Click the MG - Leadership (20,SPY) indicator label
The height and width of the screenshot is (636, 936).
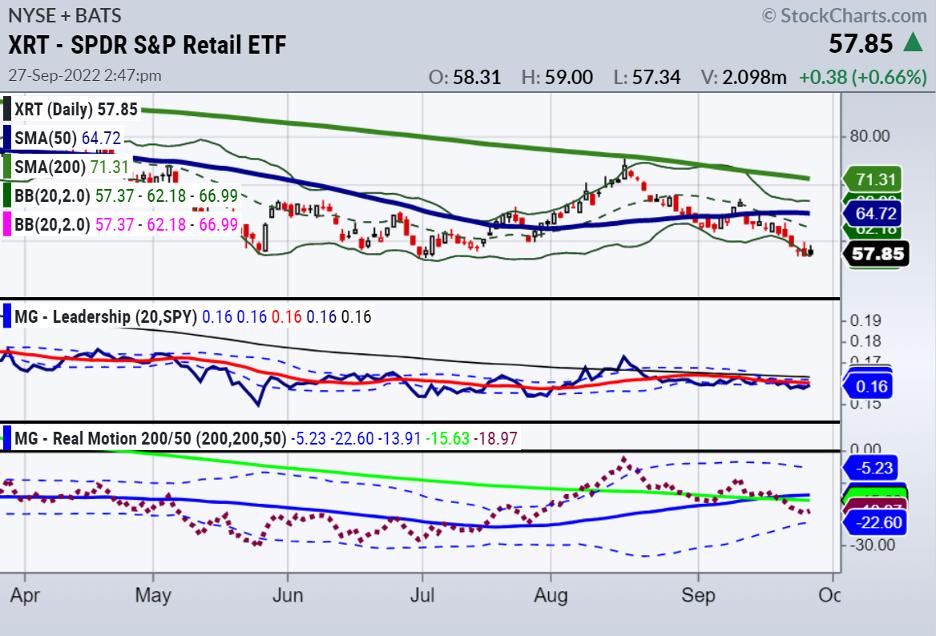(106, 317)
